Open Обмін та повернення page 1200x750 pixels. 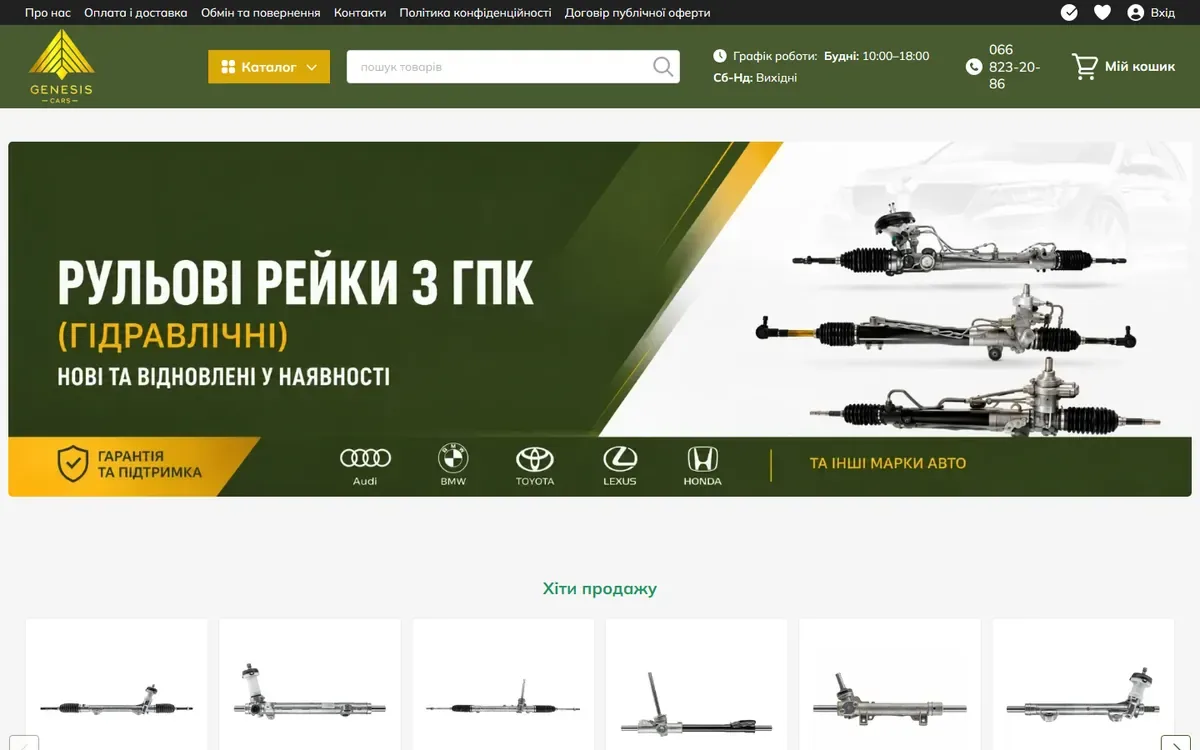click(x=261, y=13)
